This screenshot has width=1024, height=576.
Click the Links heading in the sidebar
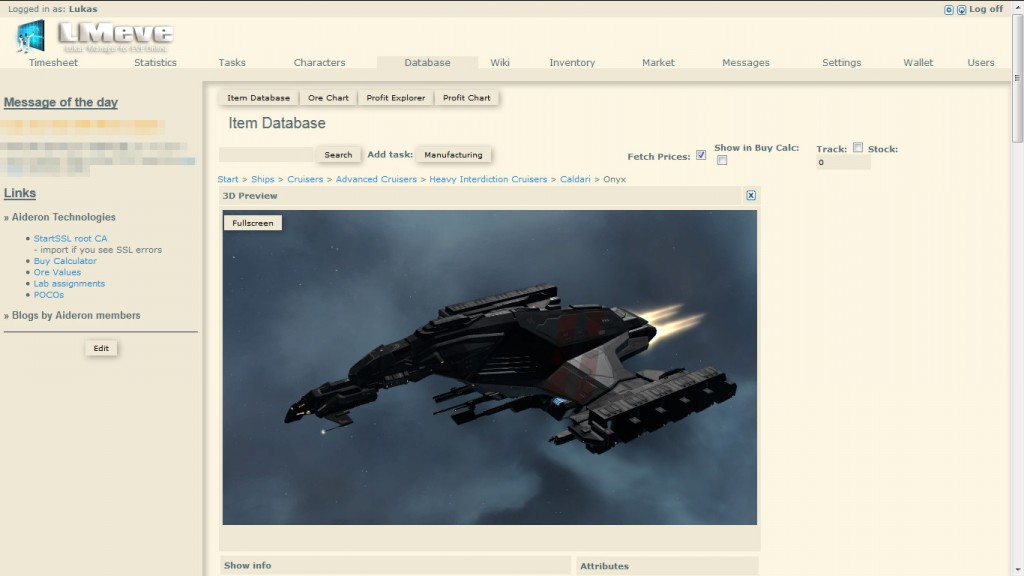pos(20,193)
